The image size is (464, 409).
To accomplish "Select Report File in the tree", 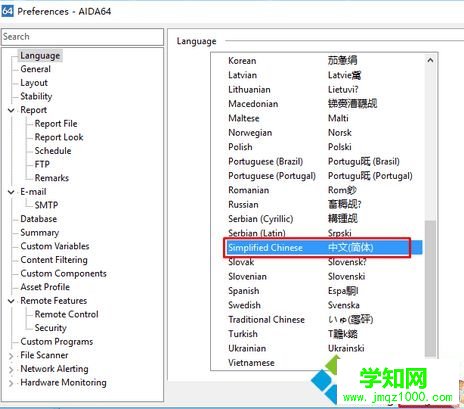I will 56,124.
